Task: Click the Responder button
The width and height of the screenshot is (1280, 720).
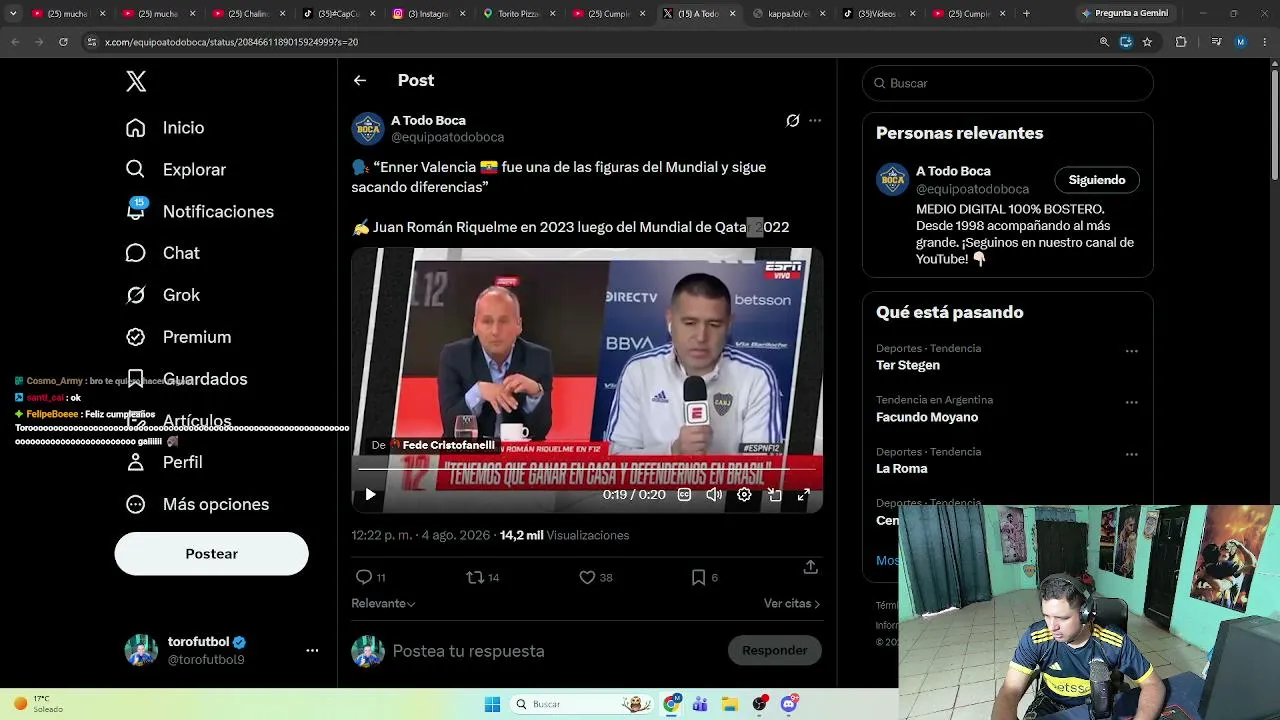Action: [x=775, y=650]
